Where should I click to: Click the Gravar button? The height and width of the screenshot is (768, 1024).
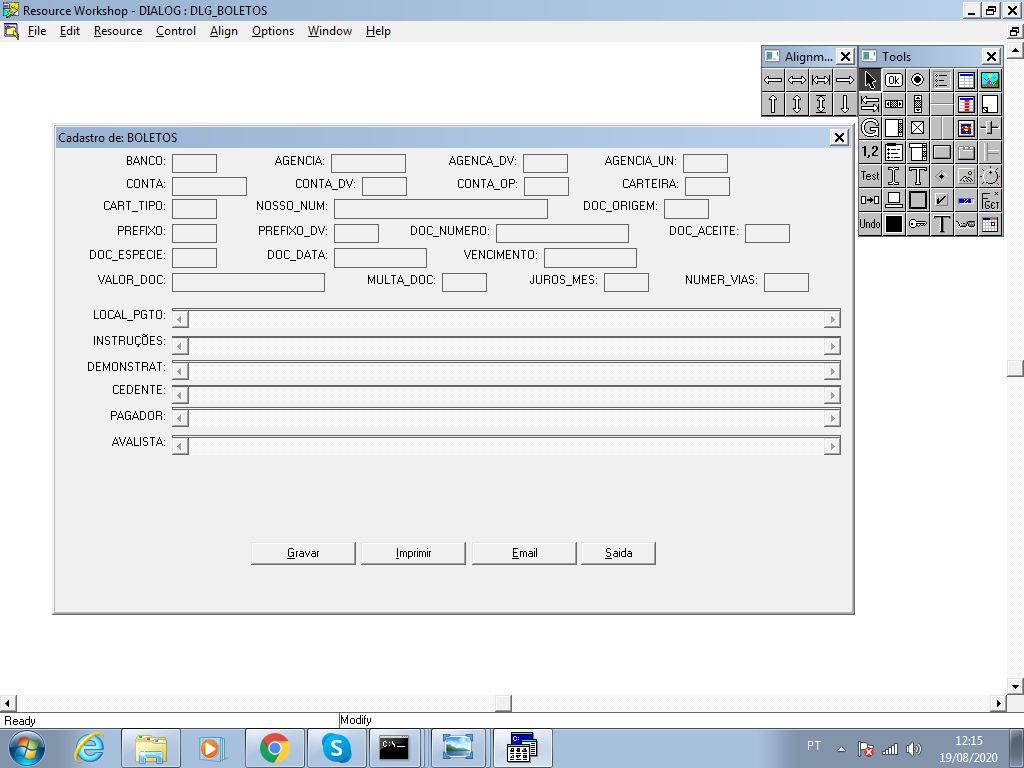303,553
